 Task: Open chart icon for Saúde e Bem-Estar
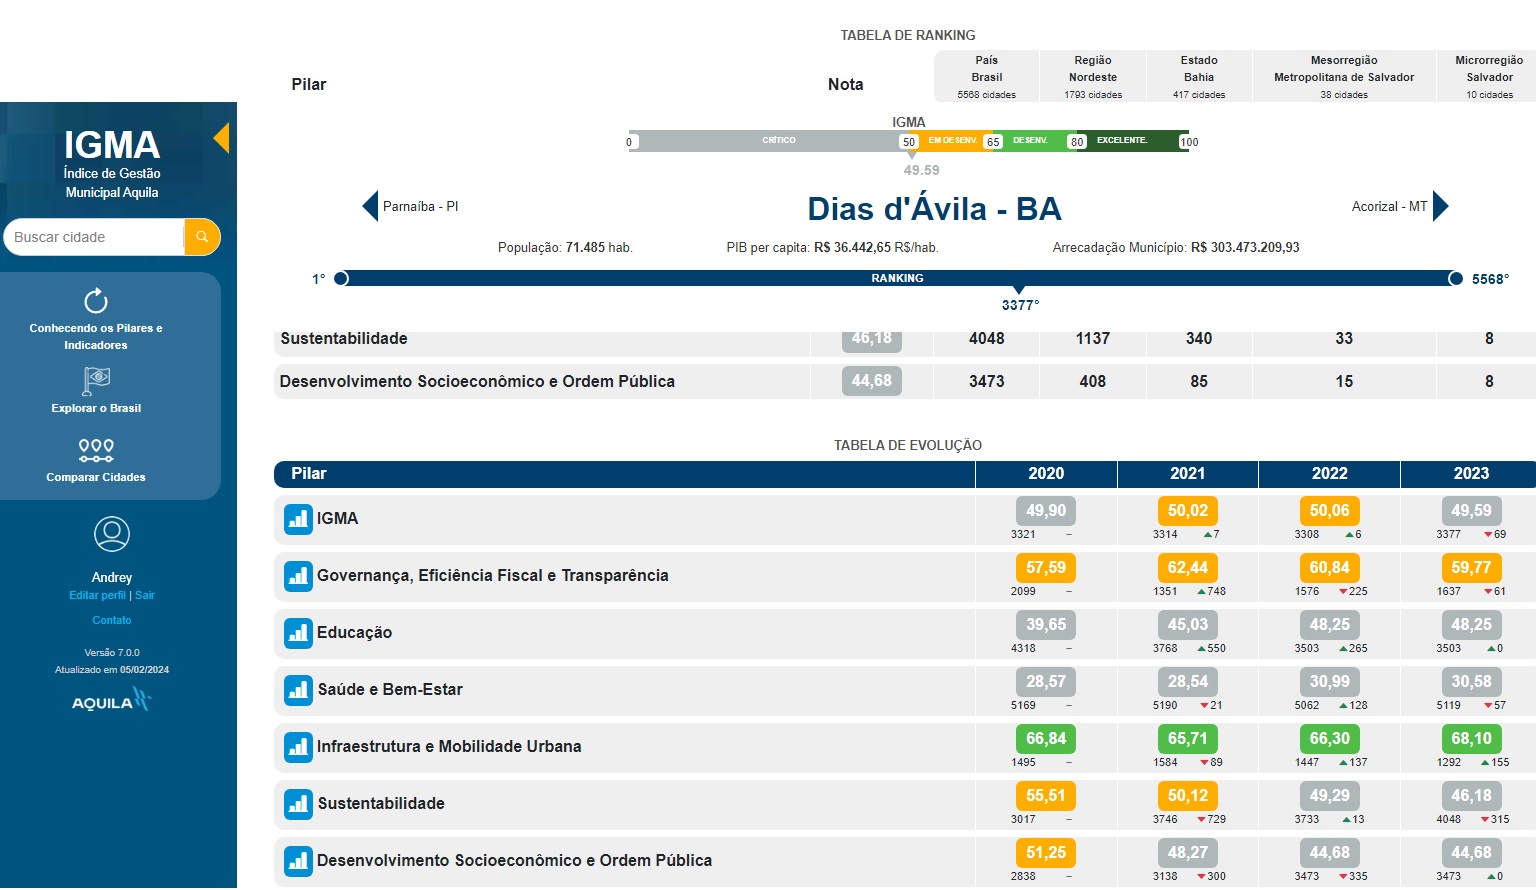tap(298, 690)
